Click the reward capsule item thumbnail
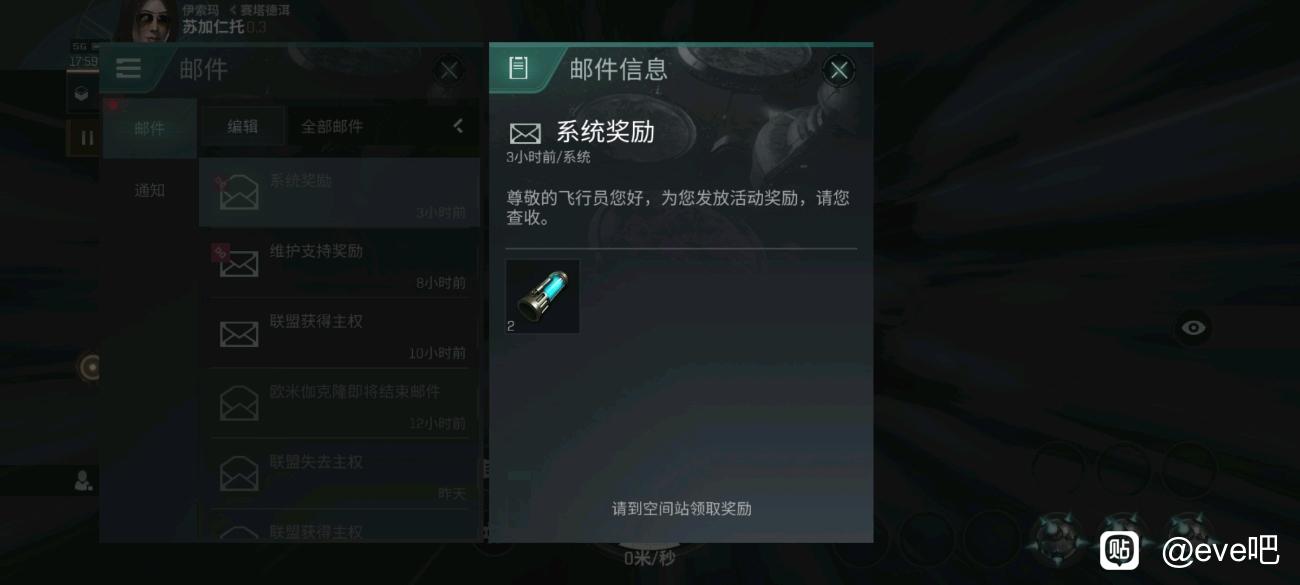 [543, 297]
